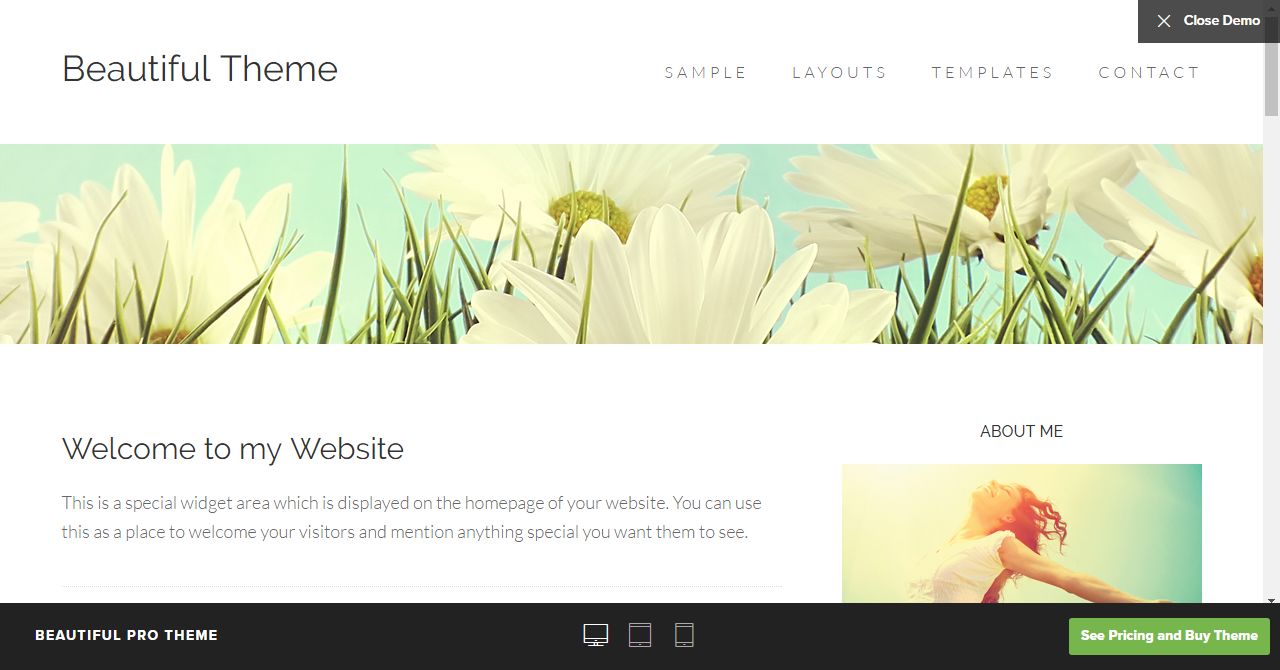Click the daisy header banner image

[x=632, y=244]
